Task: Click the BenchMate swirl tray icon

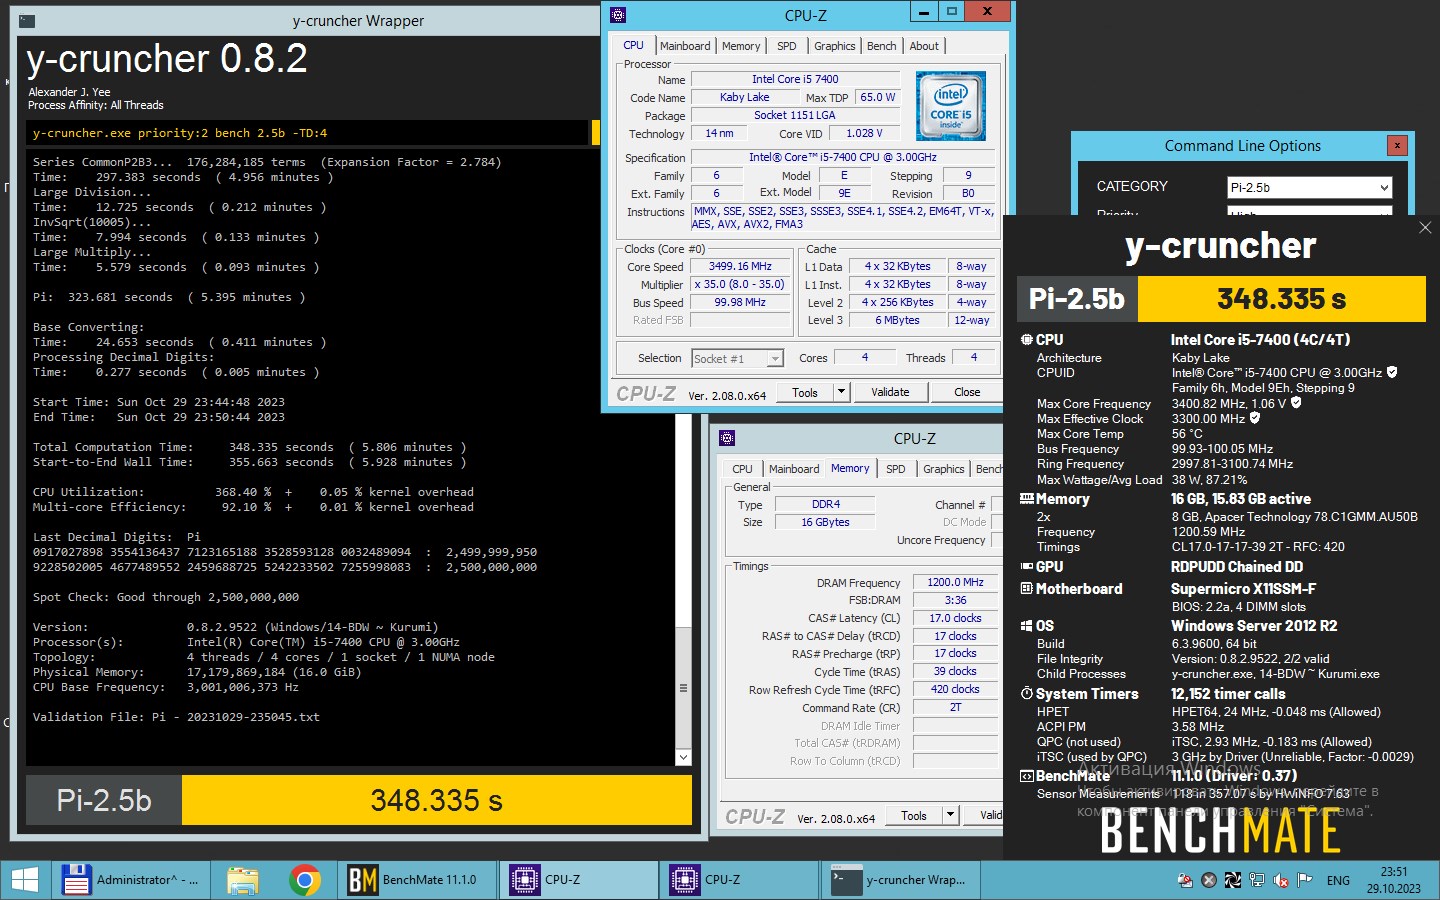Action: tap(1233, 881)
